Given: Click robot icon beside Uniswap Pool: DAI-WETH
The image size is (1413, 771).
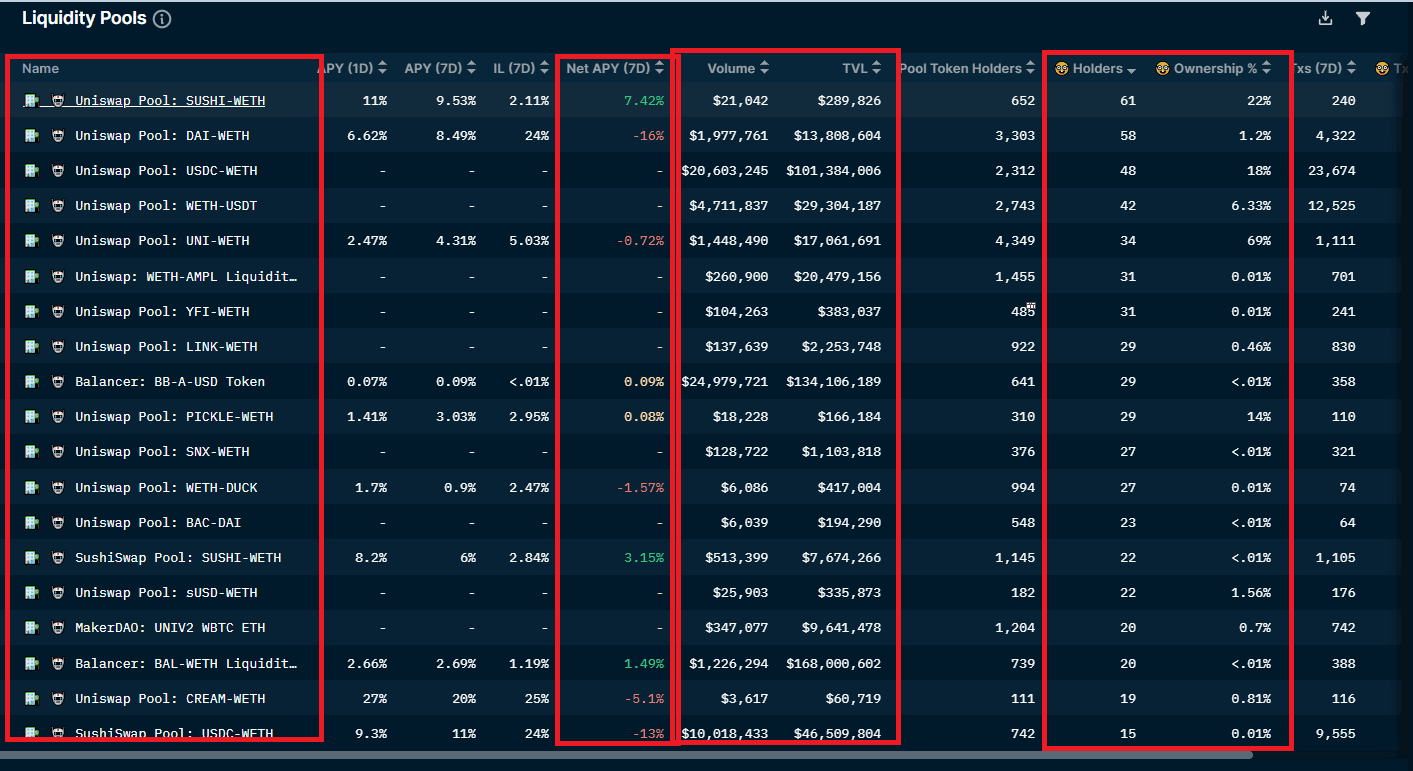Looking at the screenshot, I should click(x=57, y=136).
